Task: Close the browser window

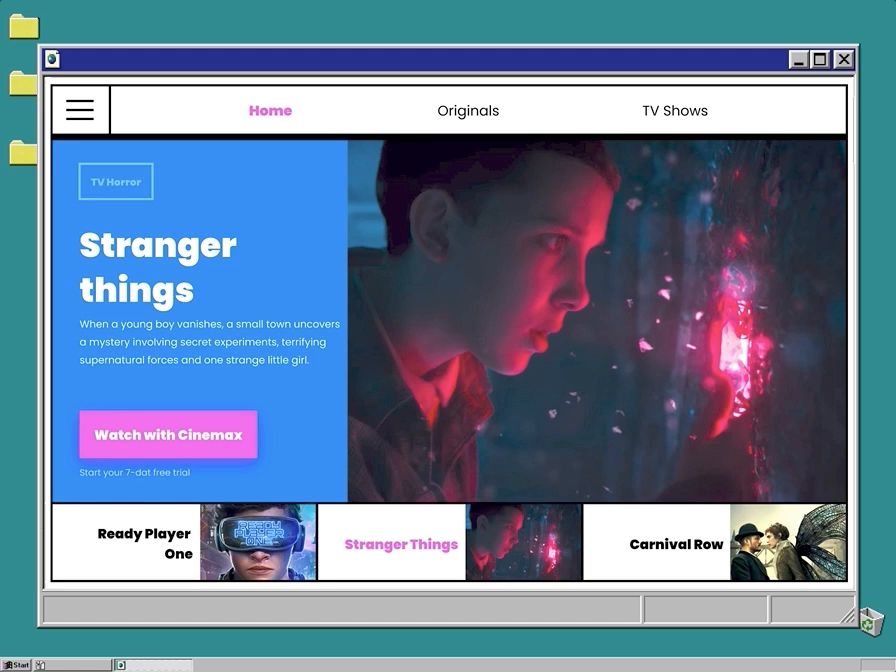Action: coord(843,60)
